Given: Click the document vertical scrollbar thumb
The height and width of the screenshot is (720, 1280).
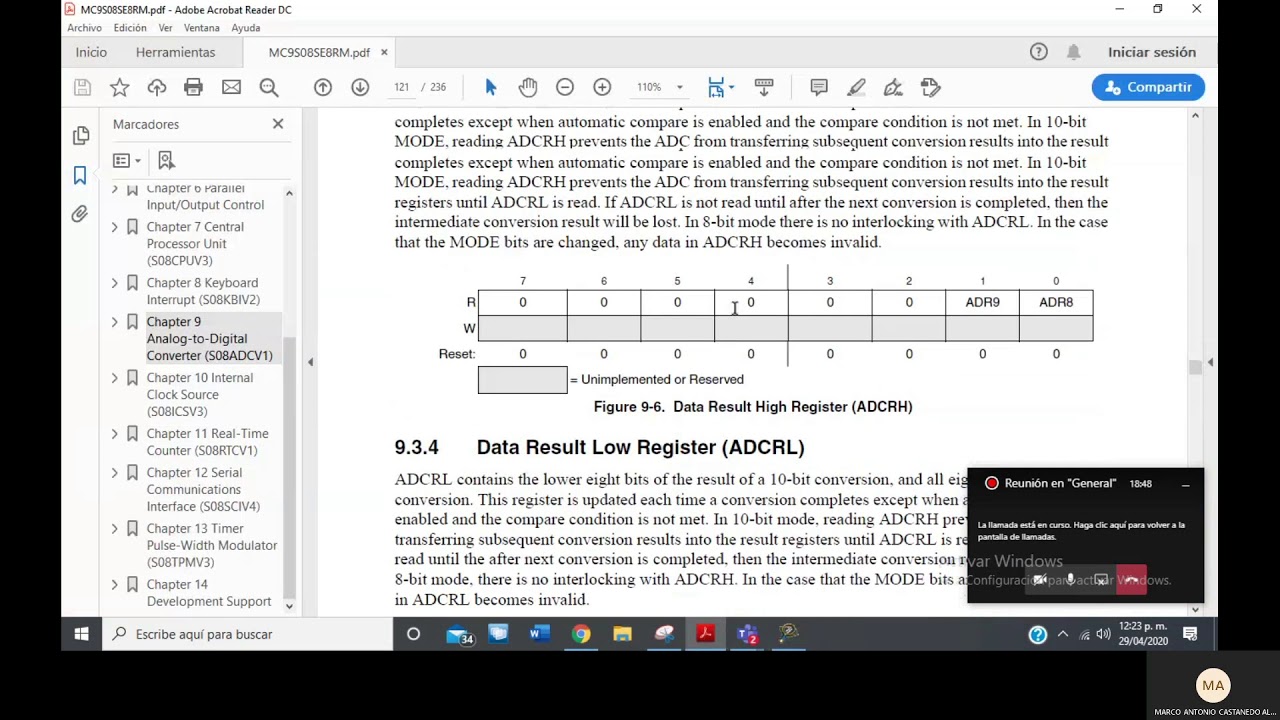Looking at the screenshot, I should (x=1195, y=367).
